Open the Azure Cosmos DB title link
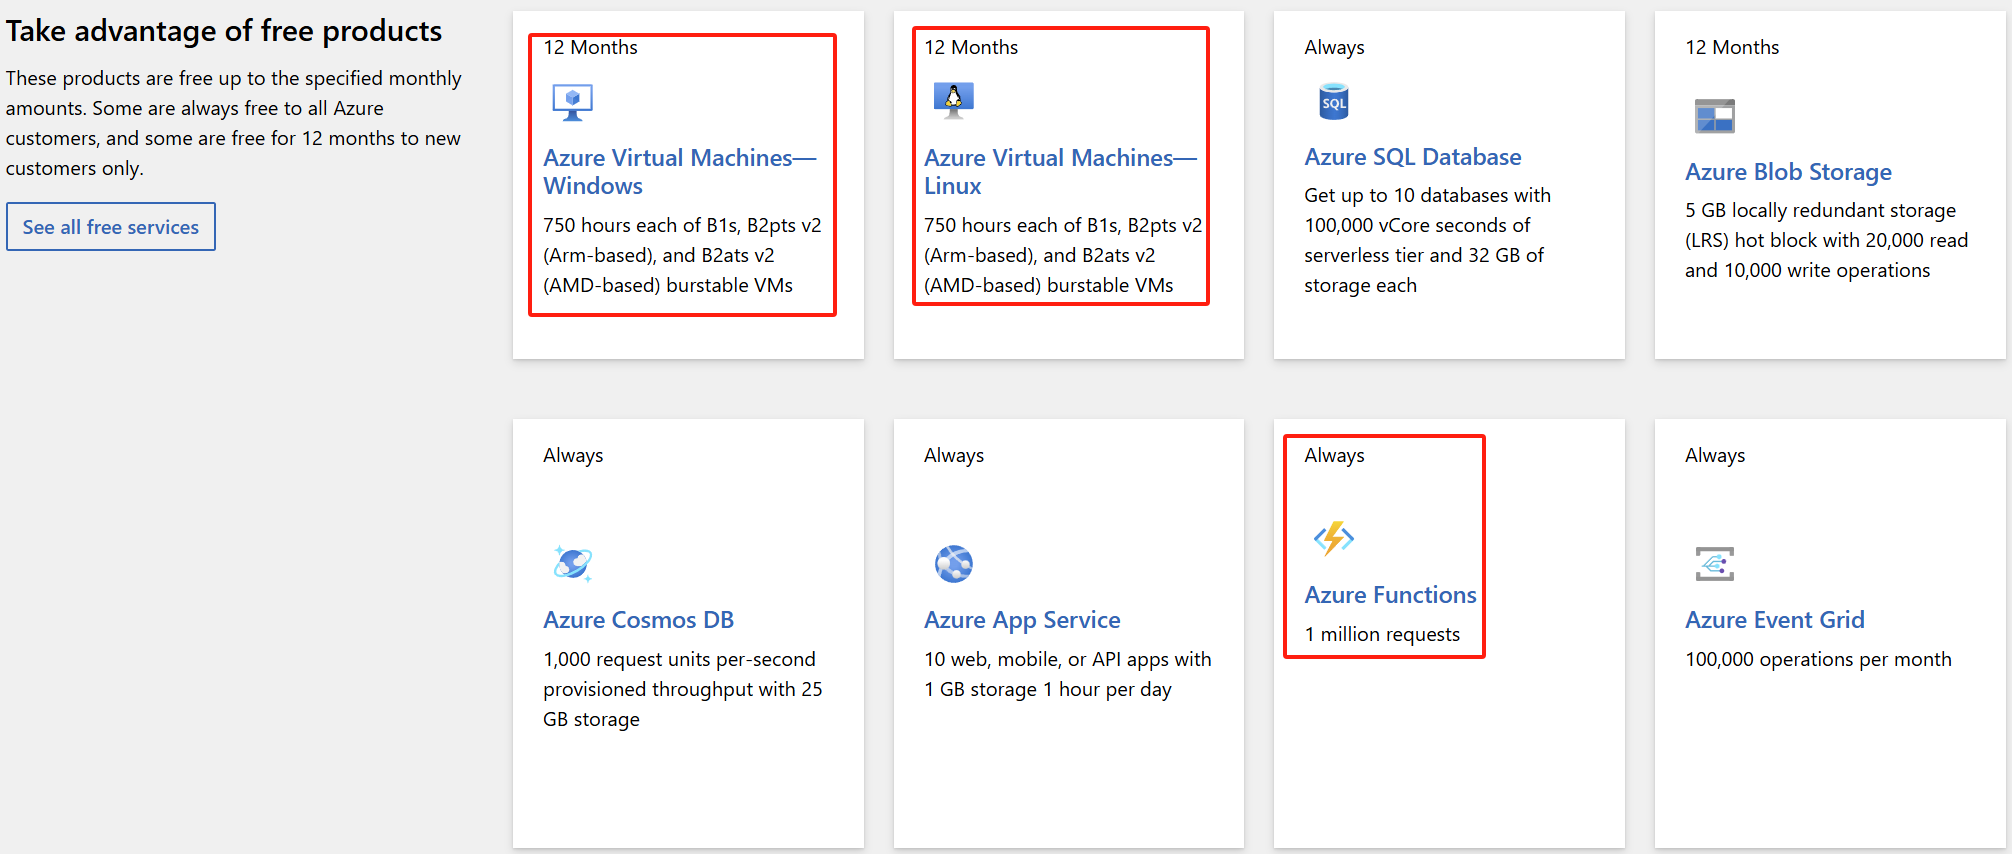 coord(638,620)
